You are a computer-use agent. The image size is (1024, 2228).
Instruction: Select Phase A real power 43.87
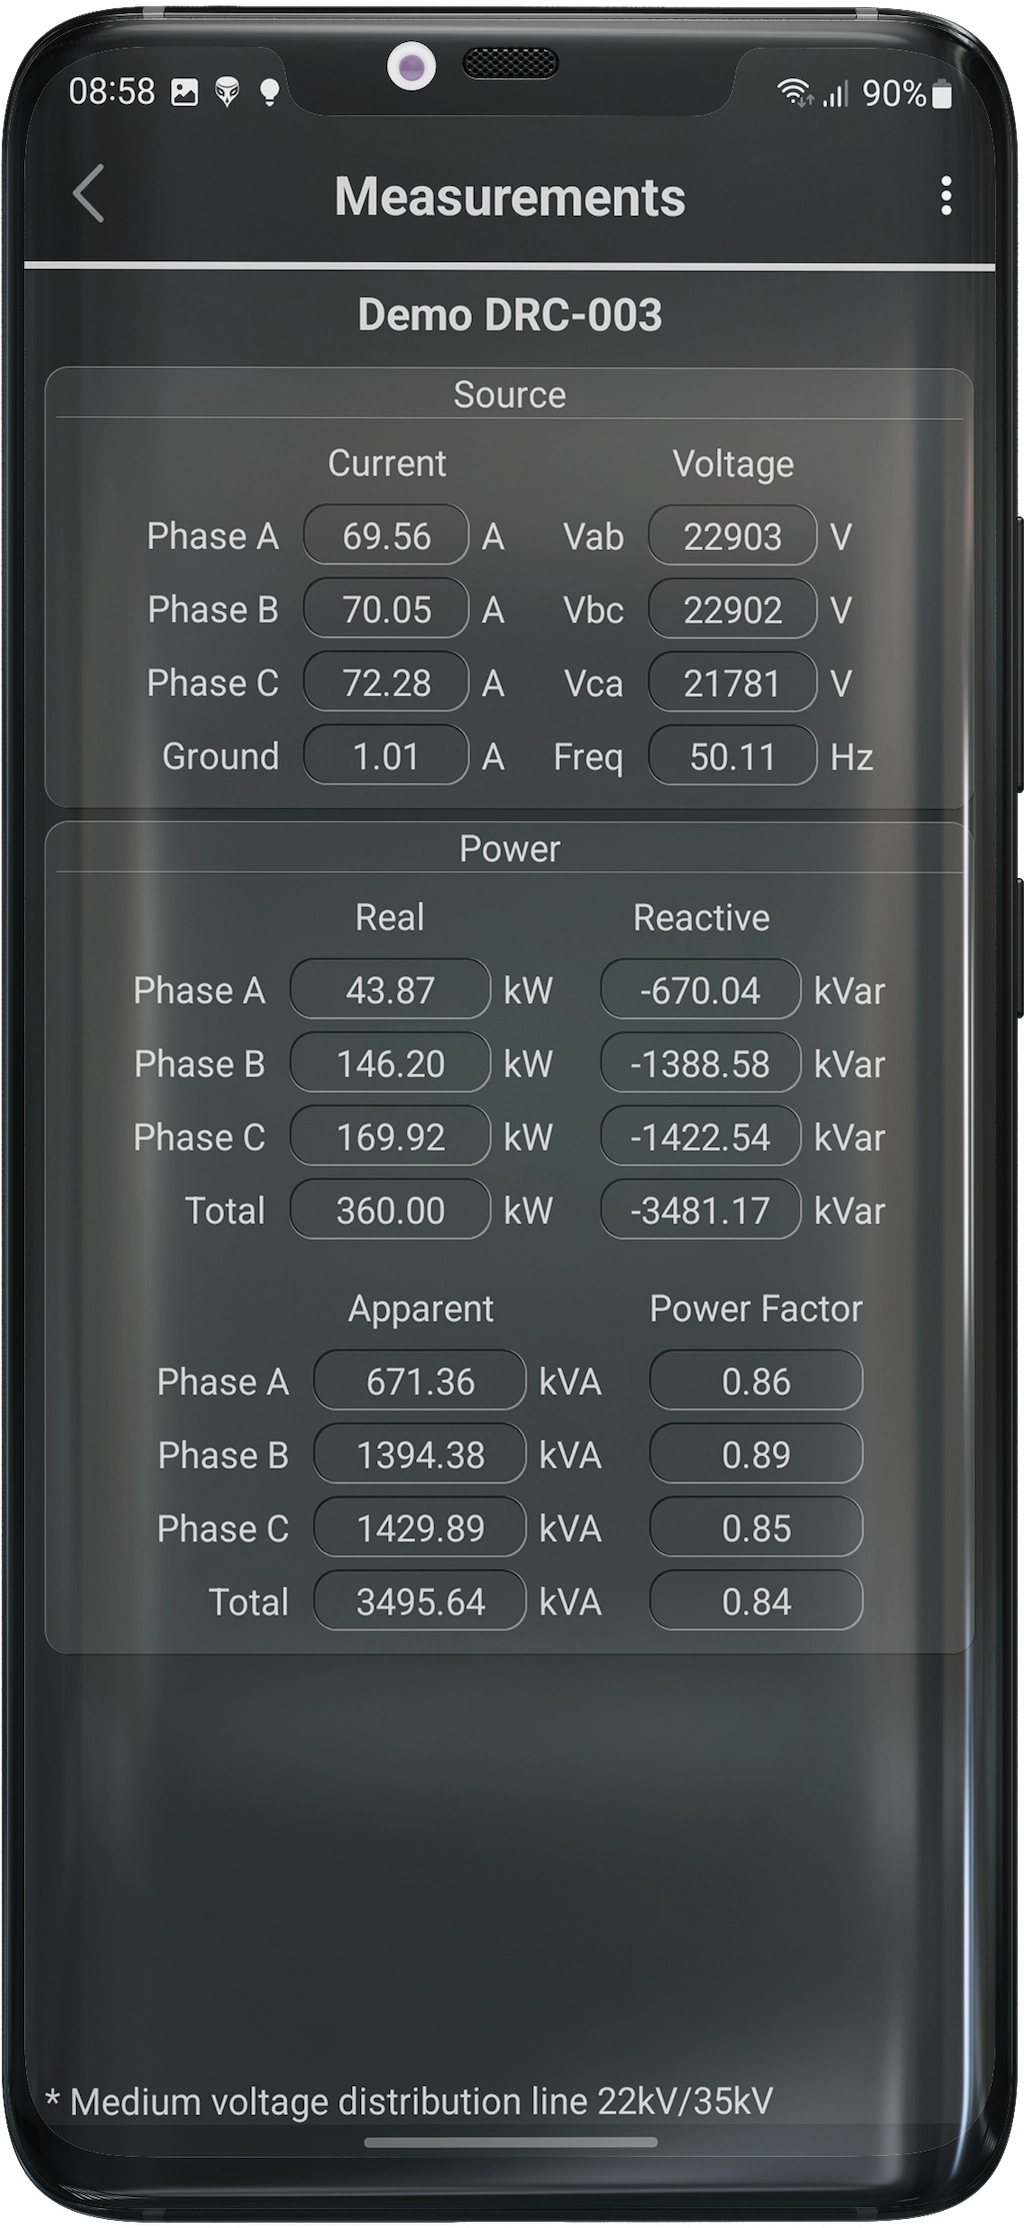click(390, 990)
